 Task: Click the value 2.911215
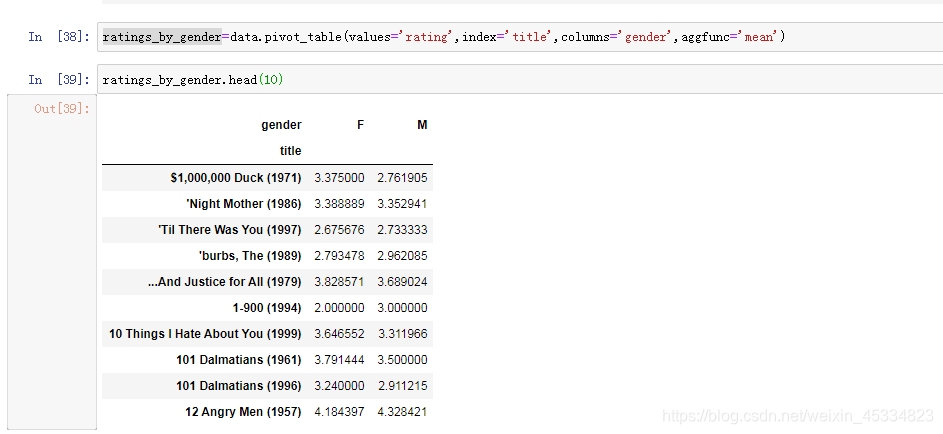[402, 385]
